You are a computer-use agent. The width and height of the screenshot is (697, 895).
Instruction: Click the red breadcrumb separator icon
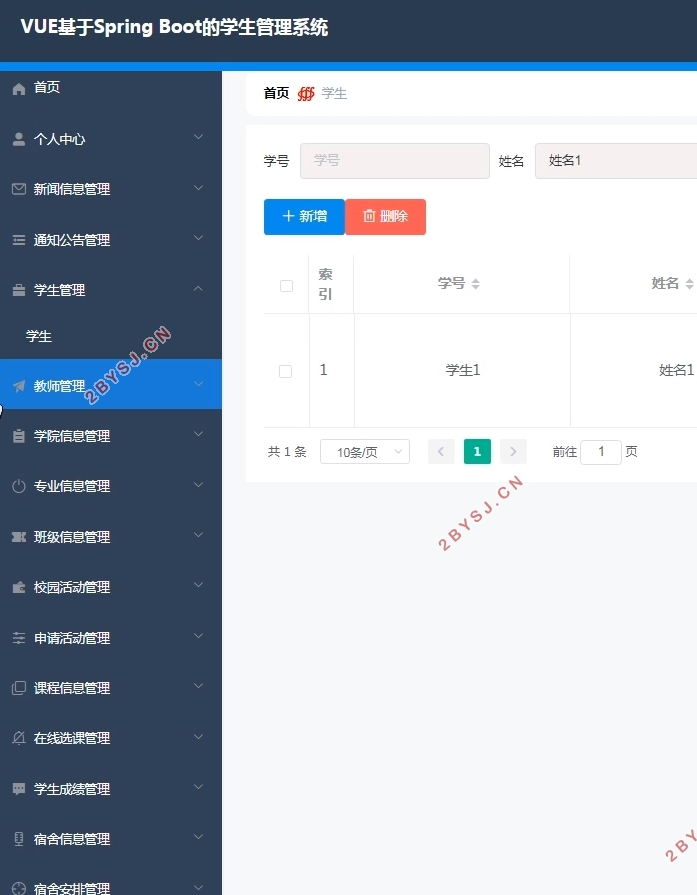pyautogui.click(x=306, y=94)
